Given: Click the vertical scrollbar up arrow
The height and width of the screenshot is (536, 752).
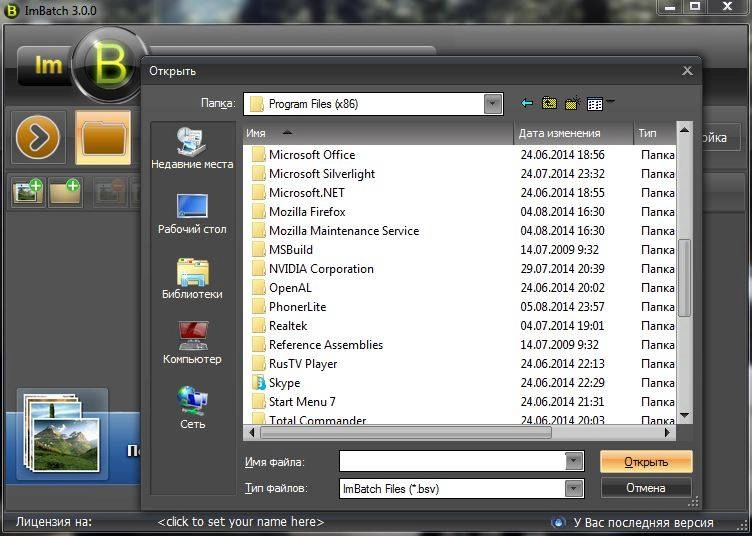Looking at the screenshot, I should click(x=684, y=130).
